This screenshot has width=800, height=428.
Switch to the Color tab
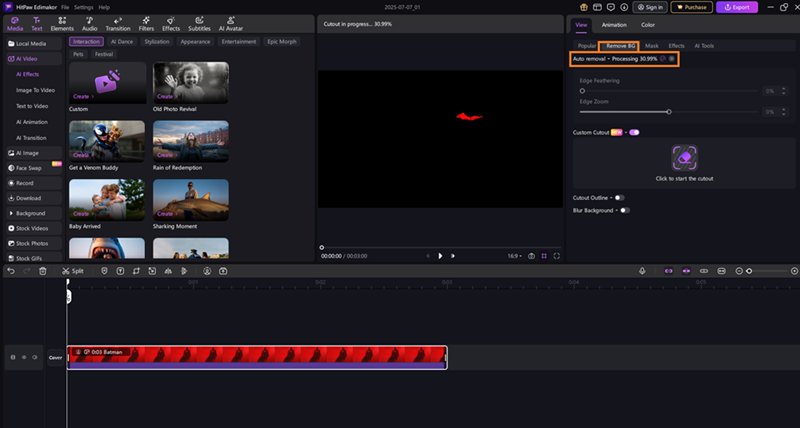tap(648, 25)
